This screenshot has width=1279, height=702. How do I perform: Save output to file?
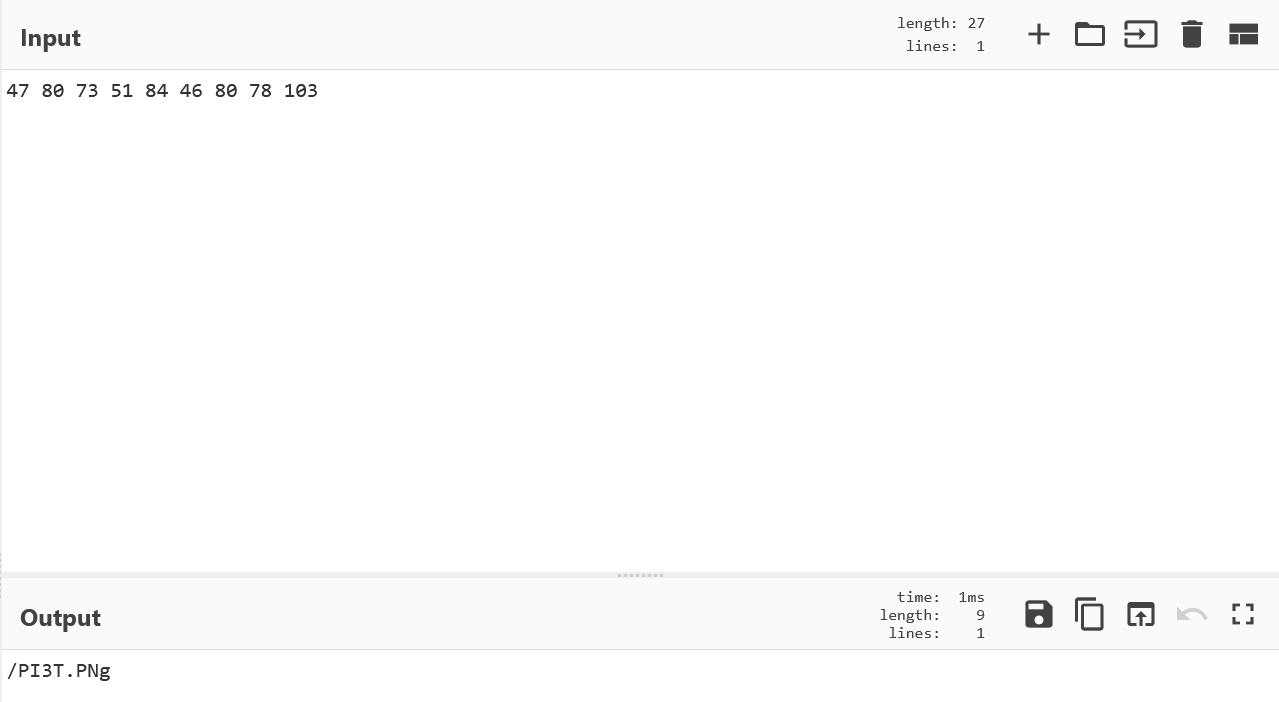click(x=1039, y=614)
